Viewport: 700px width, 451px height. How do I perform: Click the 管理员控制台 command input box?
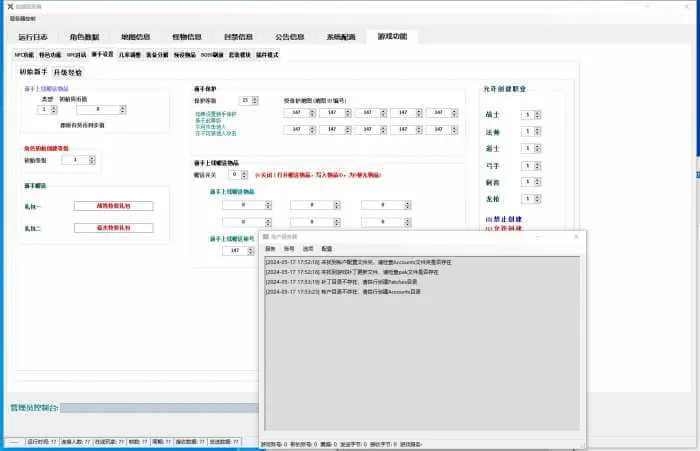click(x=159, y=408)
